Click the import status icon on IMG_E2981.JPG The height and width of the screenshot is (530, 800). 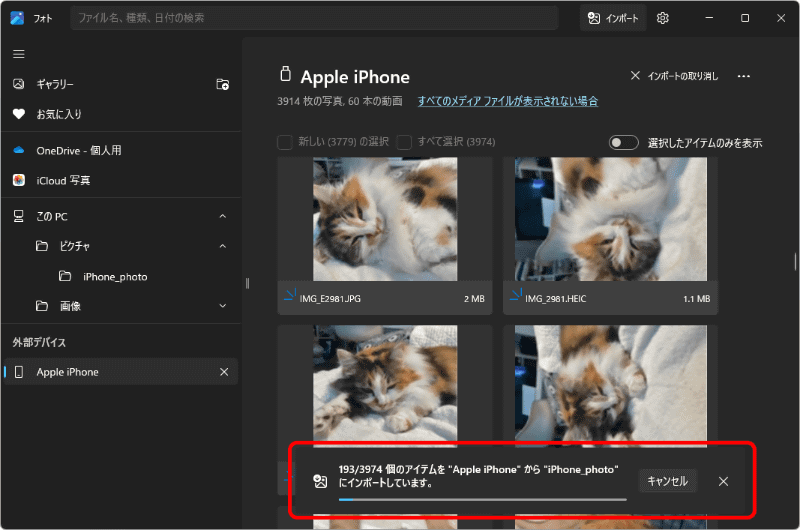pyautogui.click(x=290, y=295)
